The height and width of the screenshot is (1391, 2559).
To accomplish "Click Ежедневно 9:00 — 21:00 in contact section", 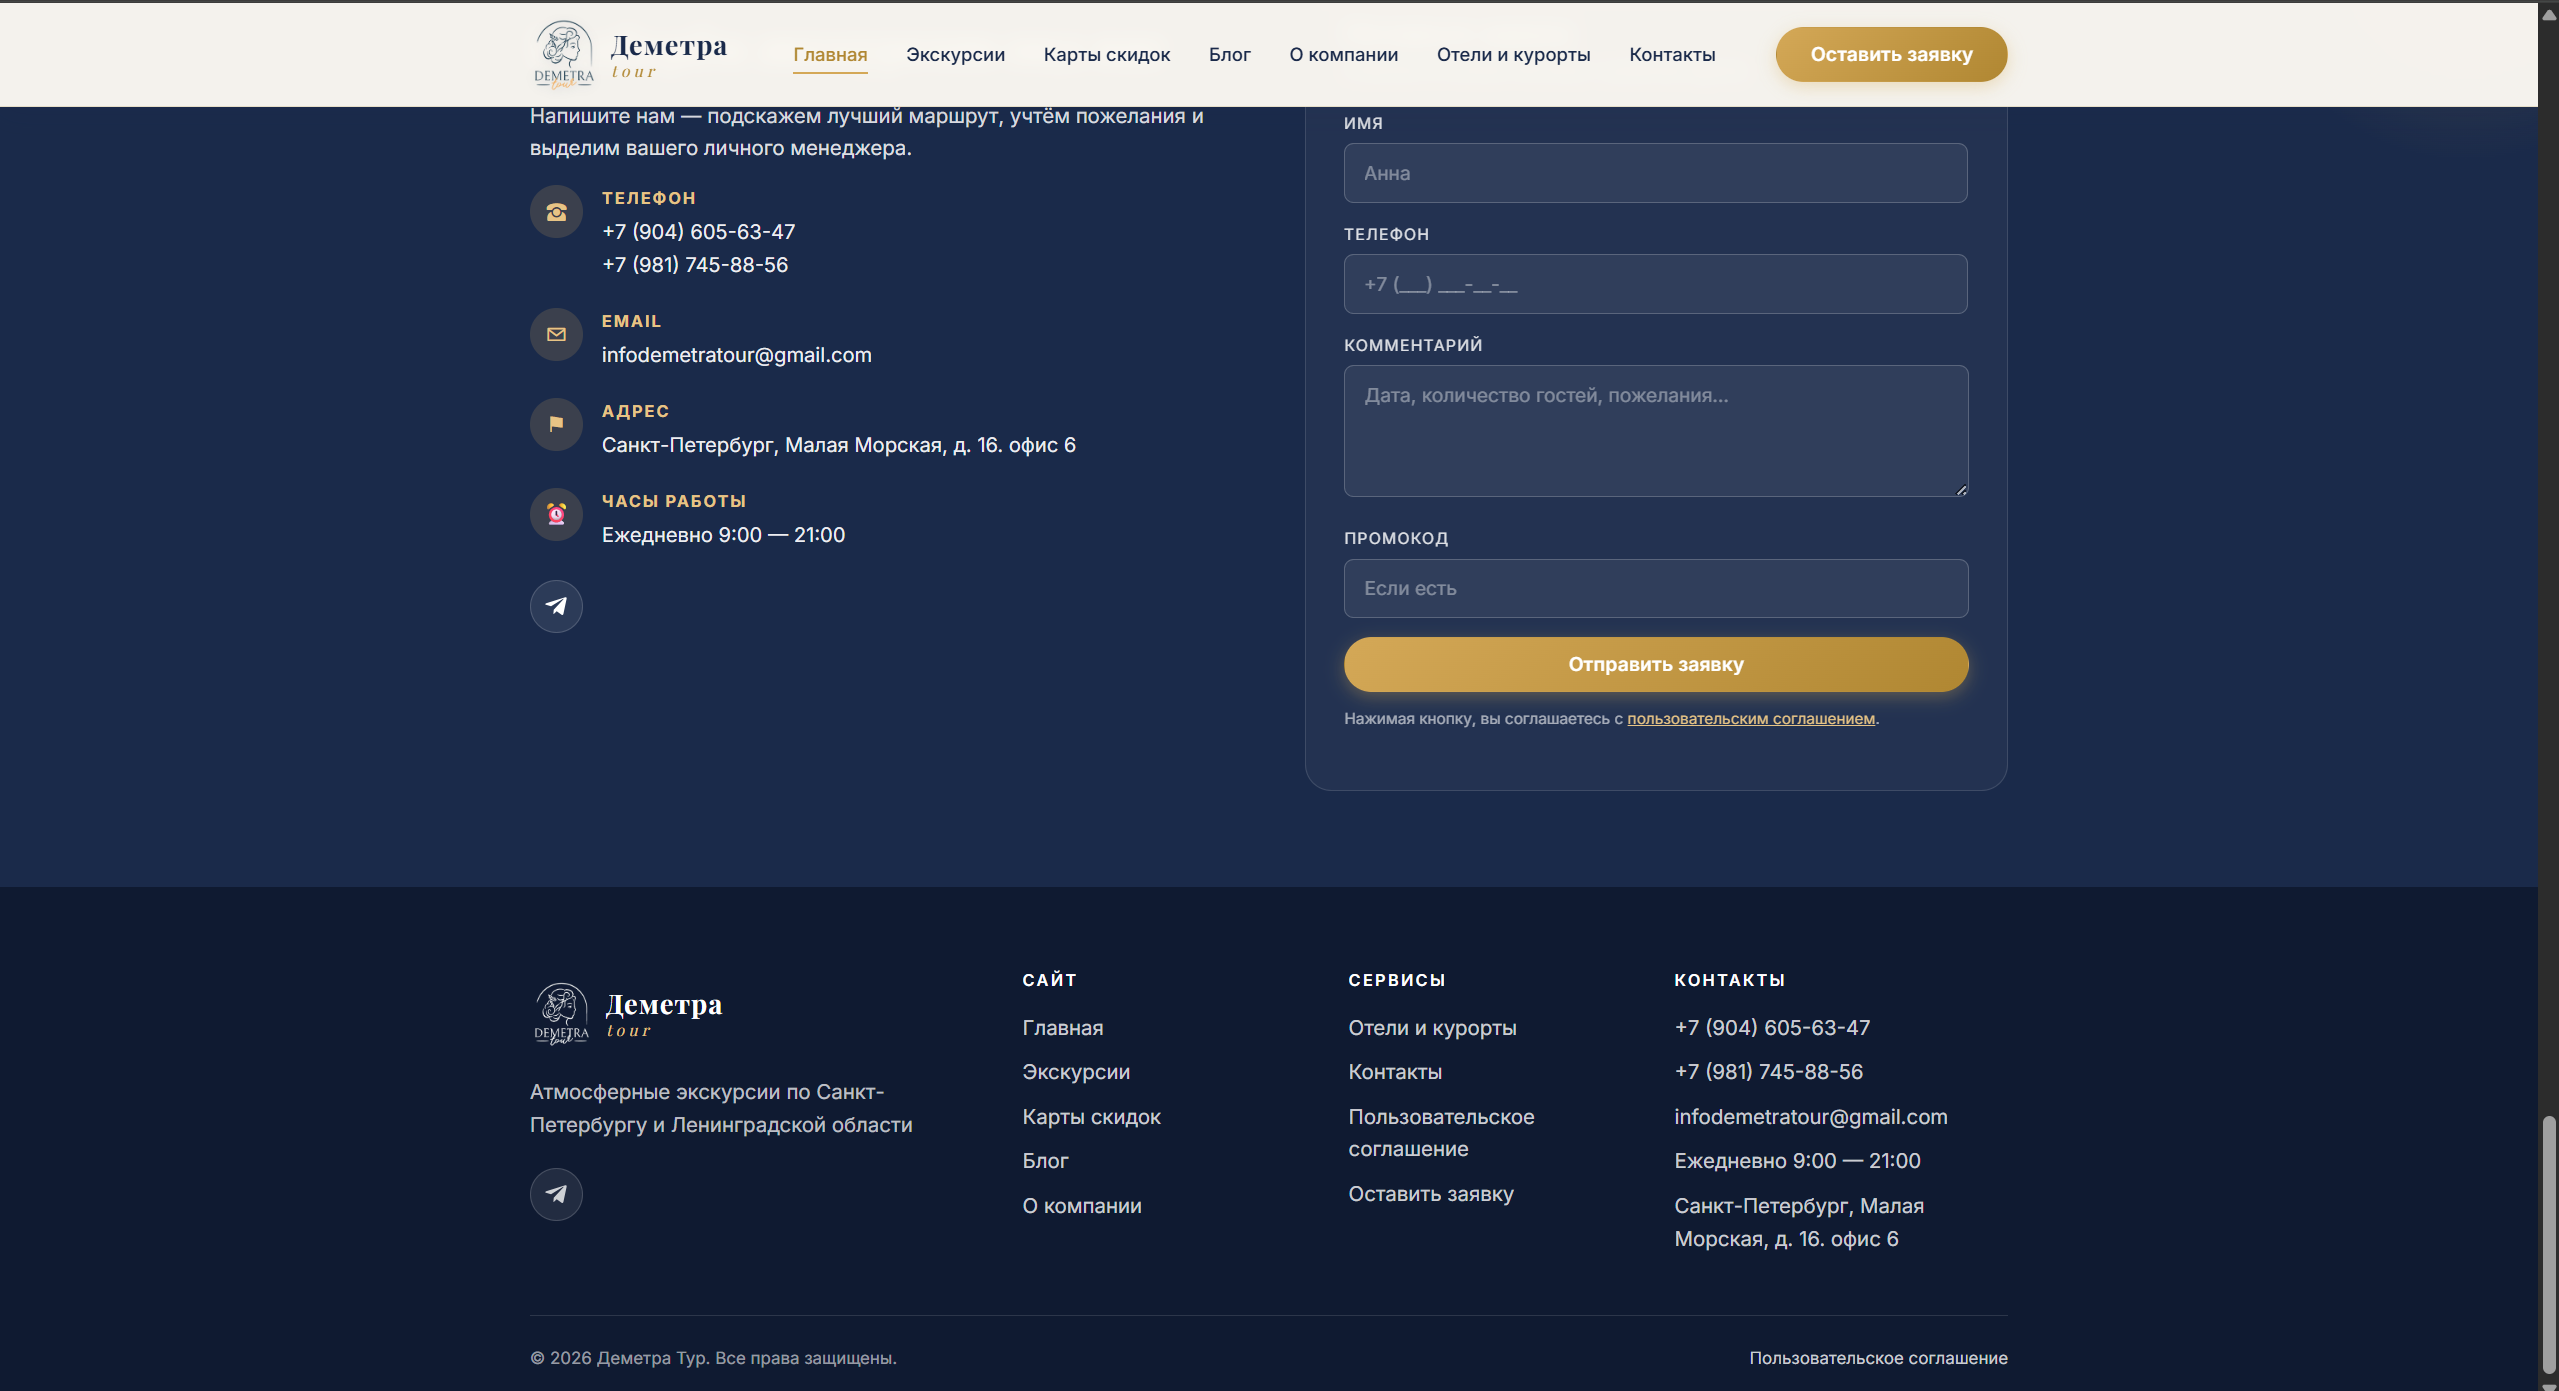I will coord(723,535).
